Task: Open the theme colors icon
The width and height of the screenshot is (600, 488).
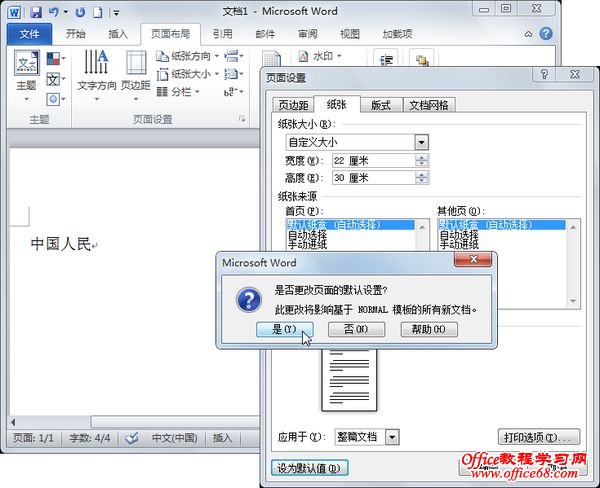Action: pos(55,59)
